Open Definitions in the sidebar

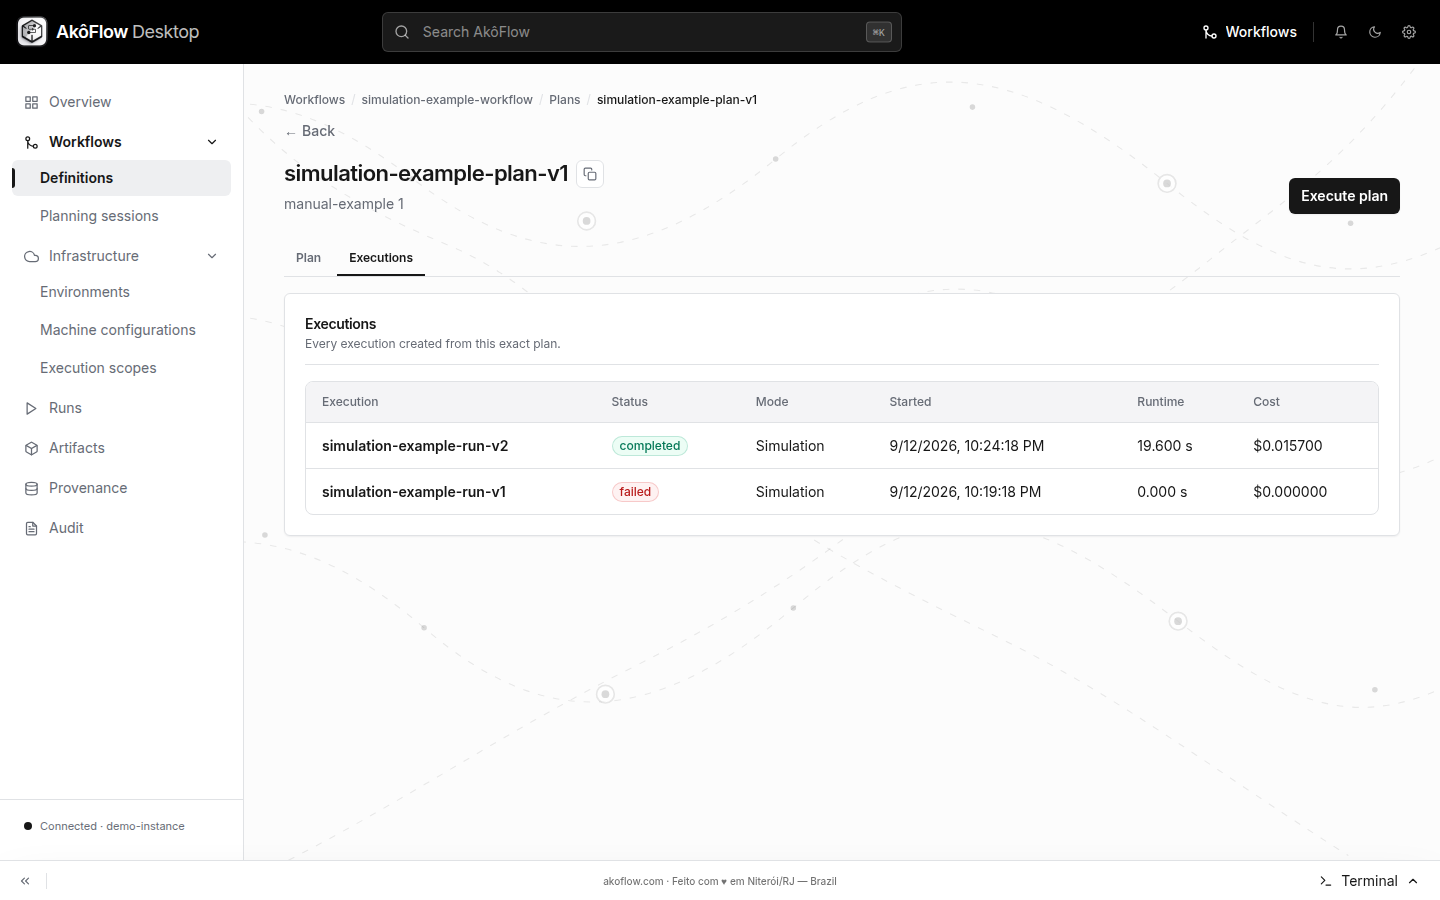[x=121, y=178]
